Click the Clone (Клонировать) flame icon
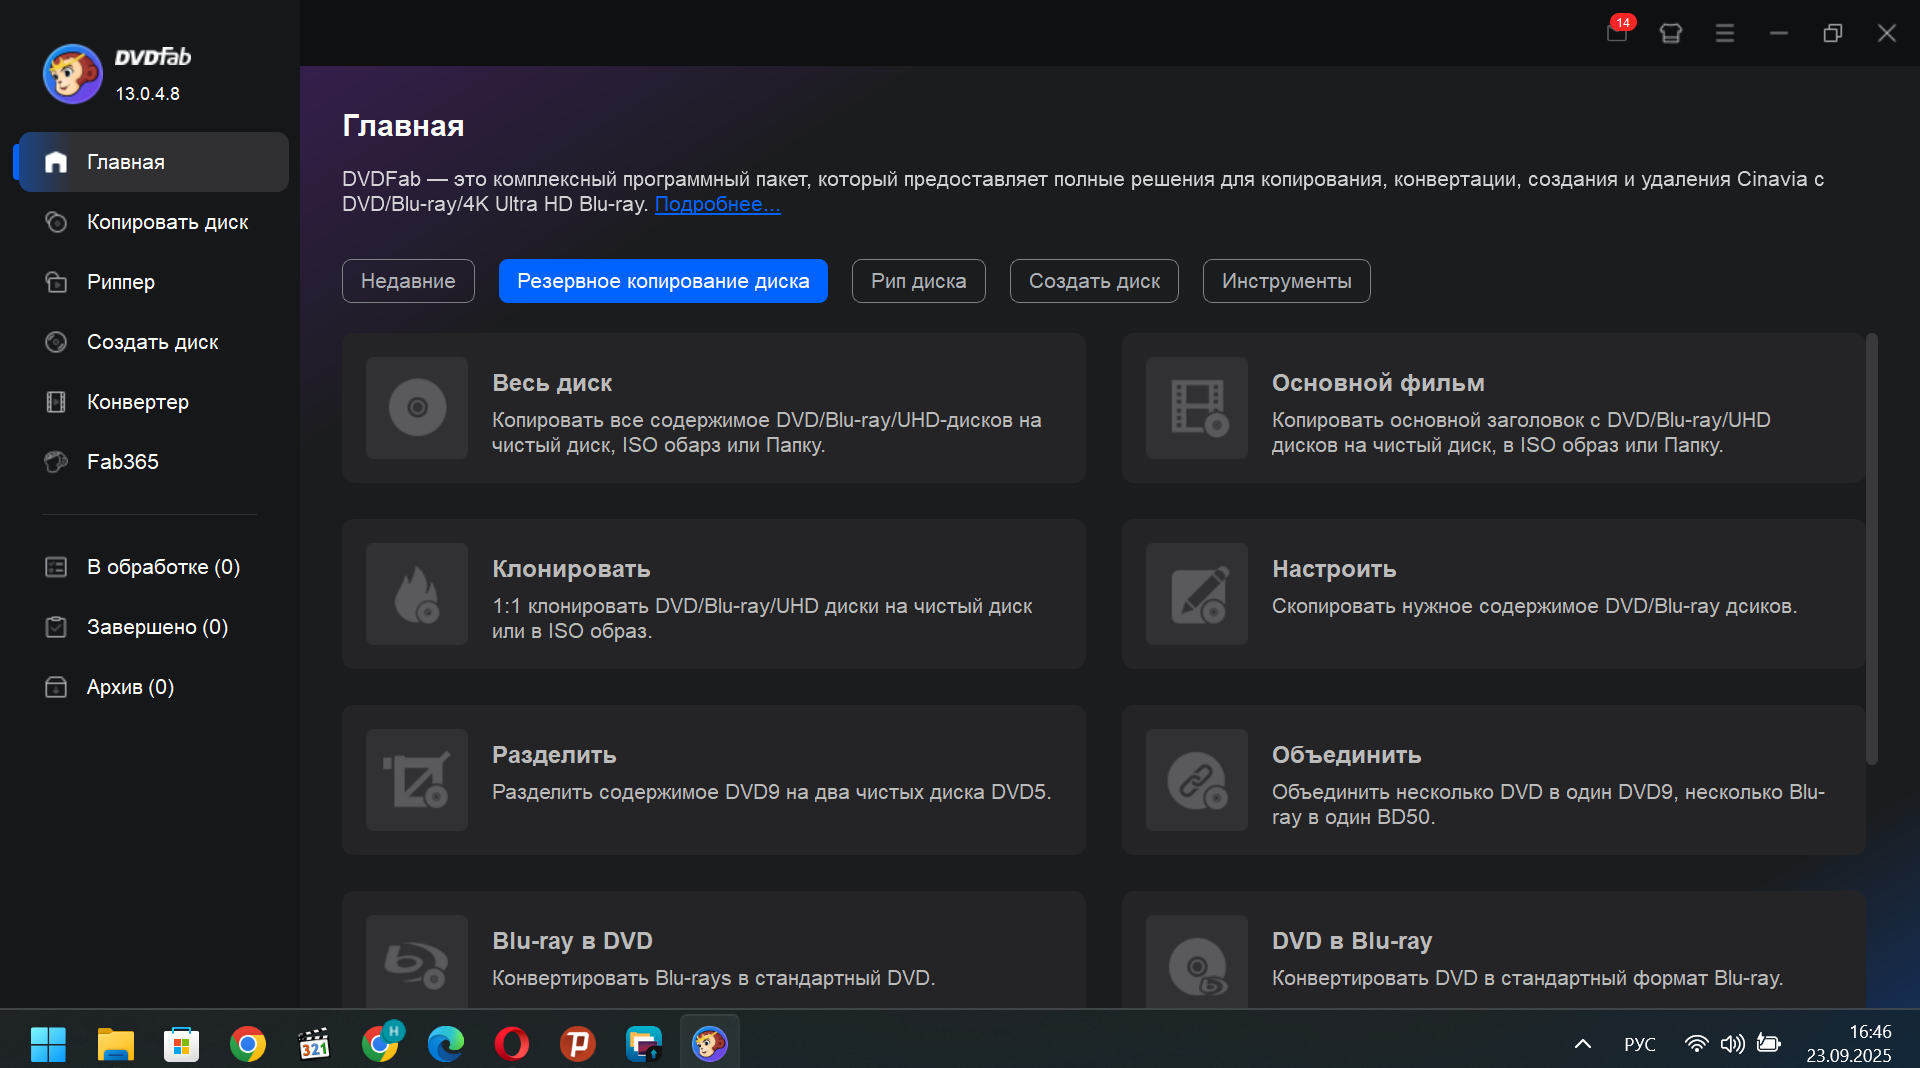 tap(417, 594)
